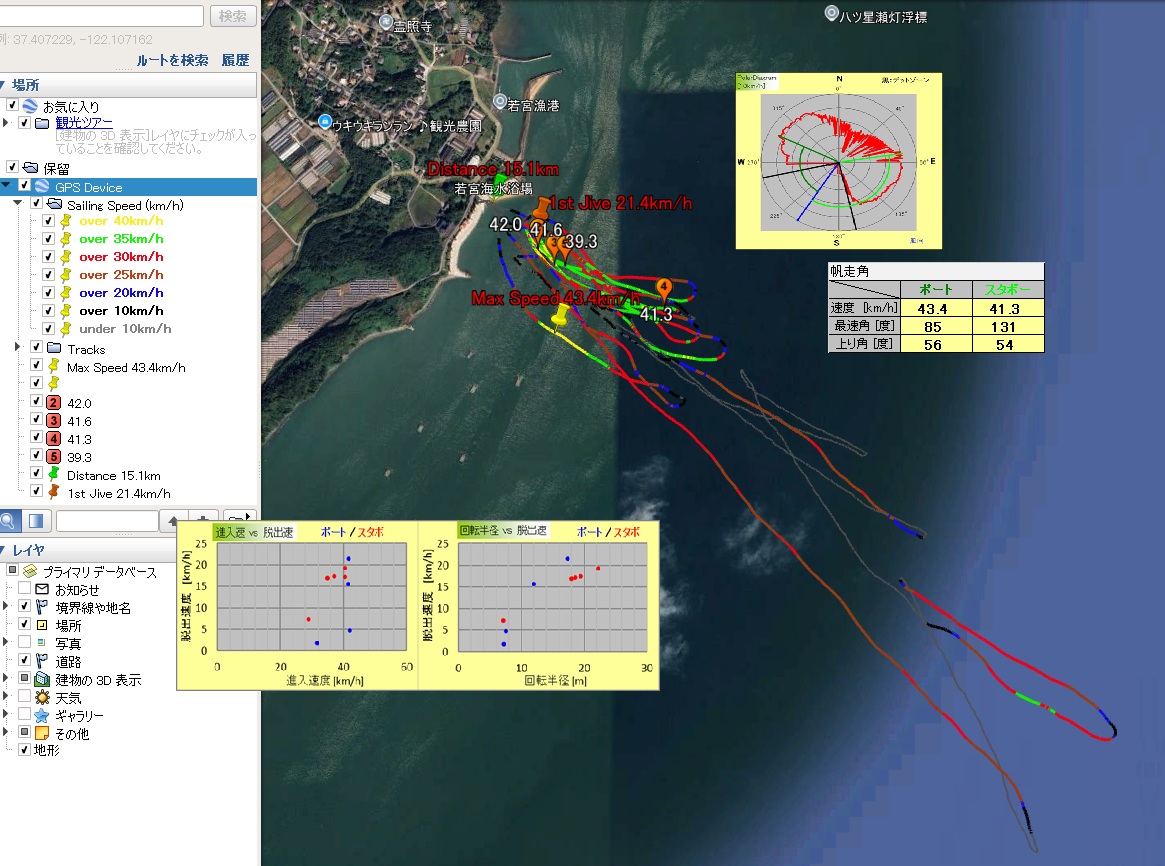Click the sun icon next to 天気 layer
This screenshot has height=866, width=1165.
[42, 697]
